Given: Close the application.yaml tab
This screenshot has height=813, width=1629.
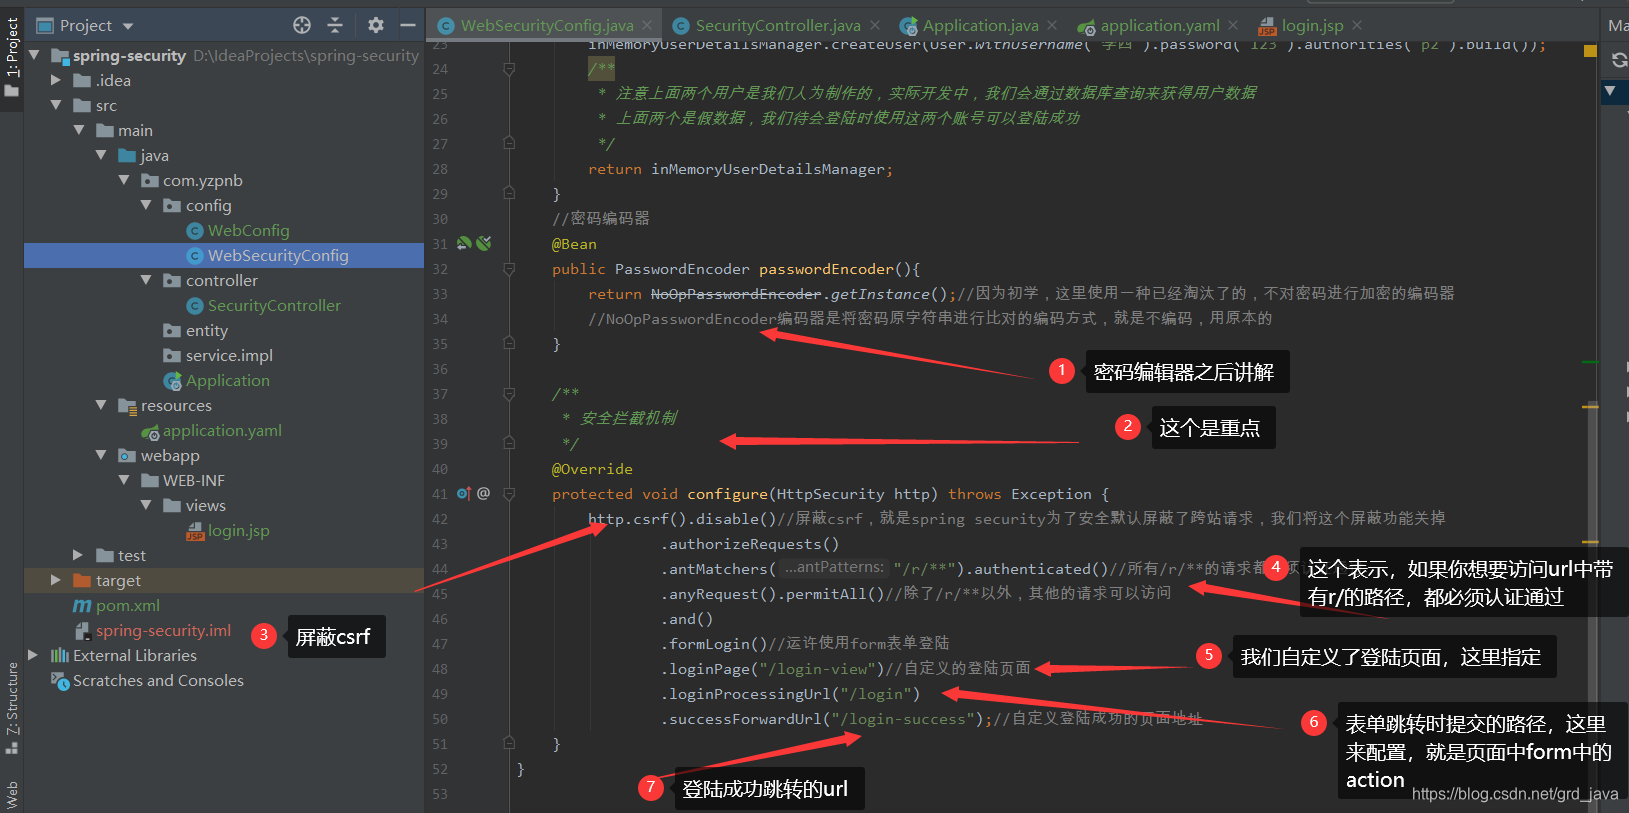Looking at the screenshot, I should [1233, 25].
